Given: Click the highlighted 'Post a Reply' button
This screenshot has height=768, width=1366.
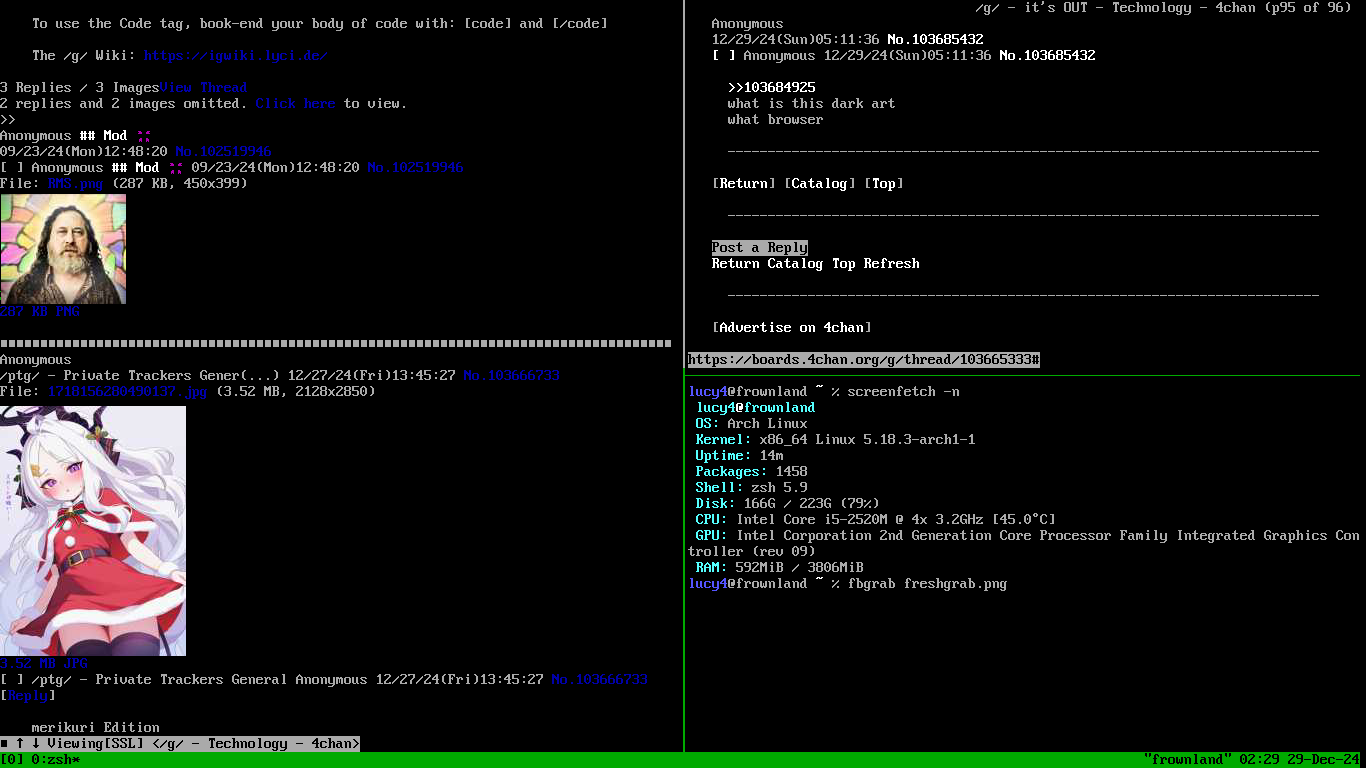Looking at the screenshot, I should (x=759, y=247).
